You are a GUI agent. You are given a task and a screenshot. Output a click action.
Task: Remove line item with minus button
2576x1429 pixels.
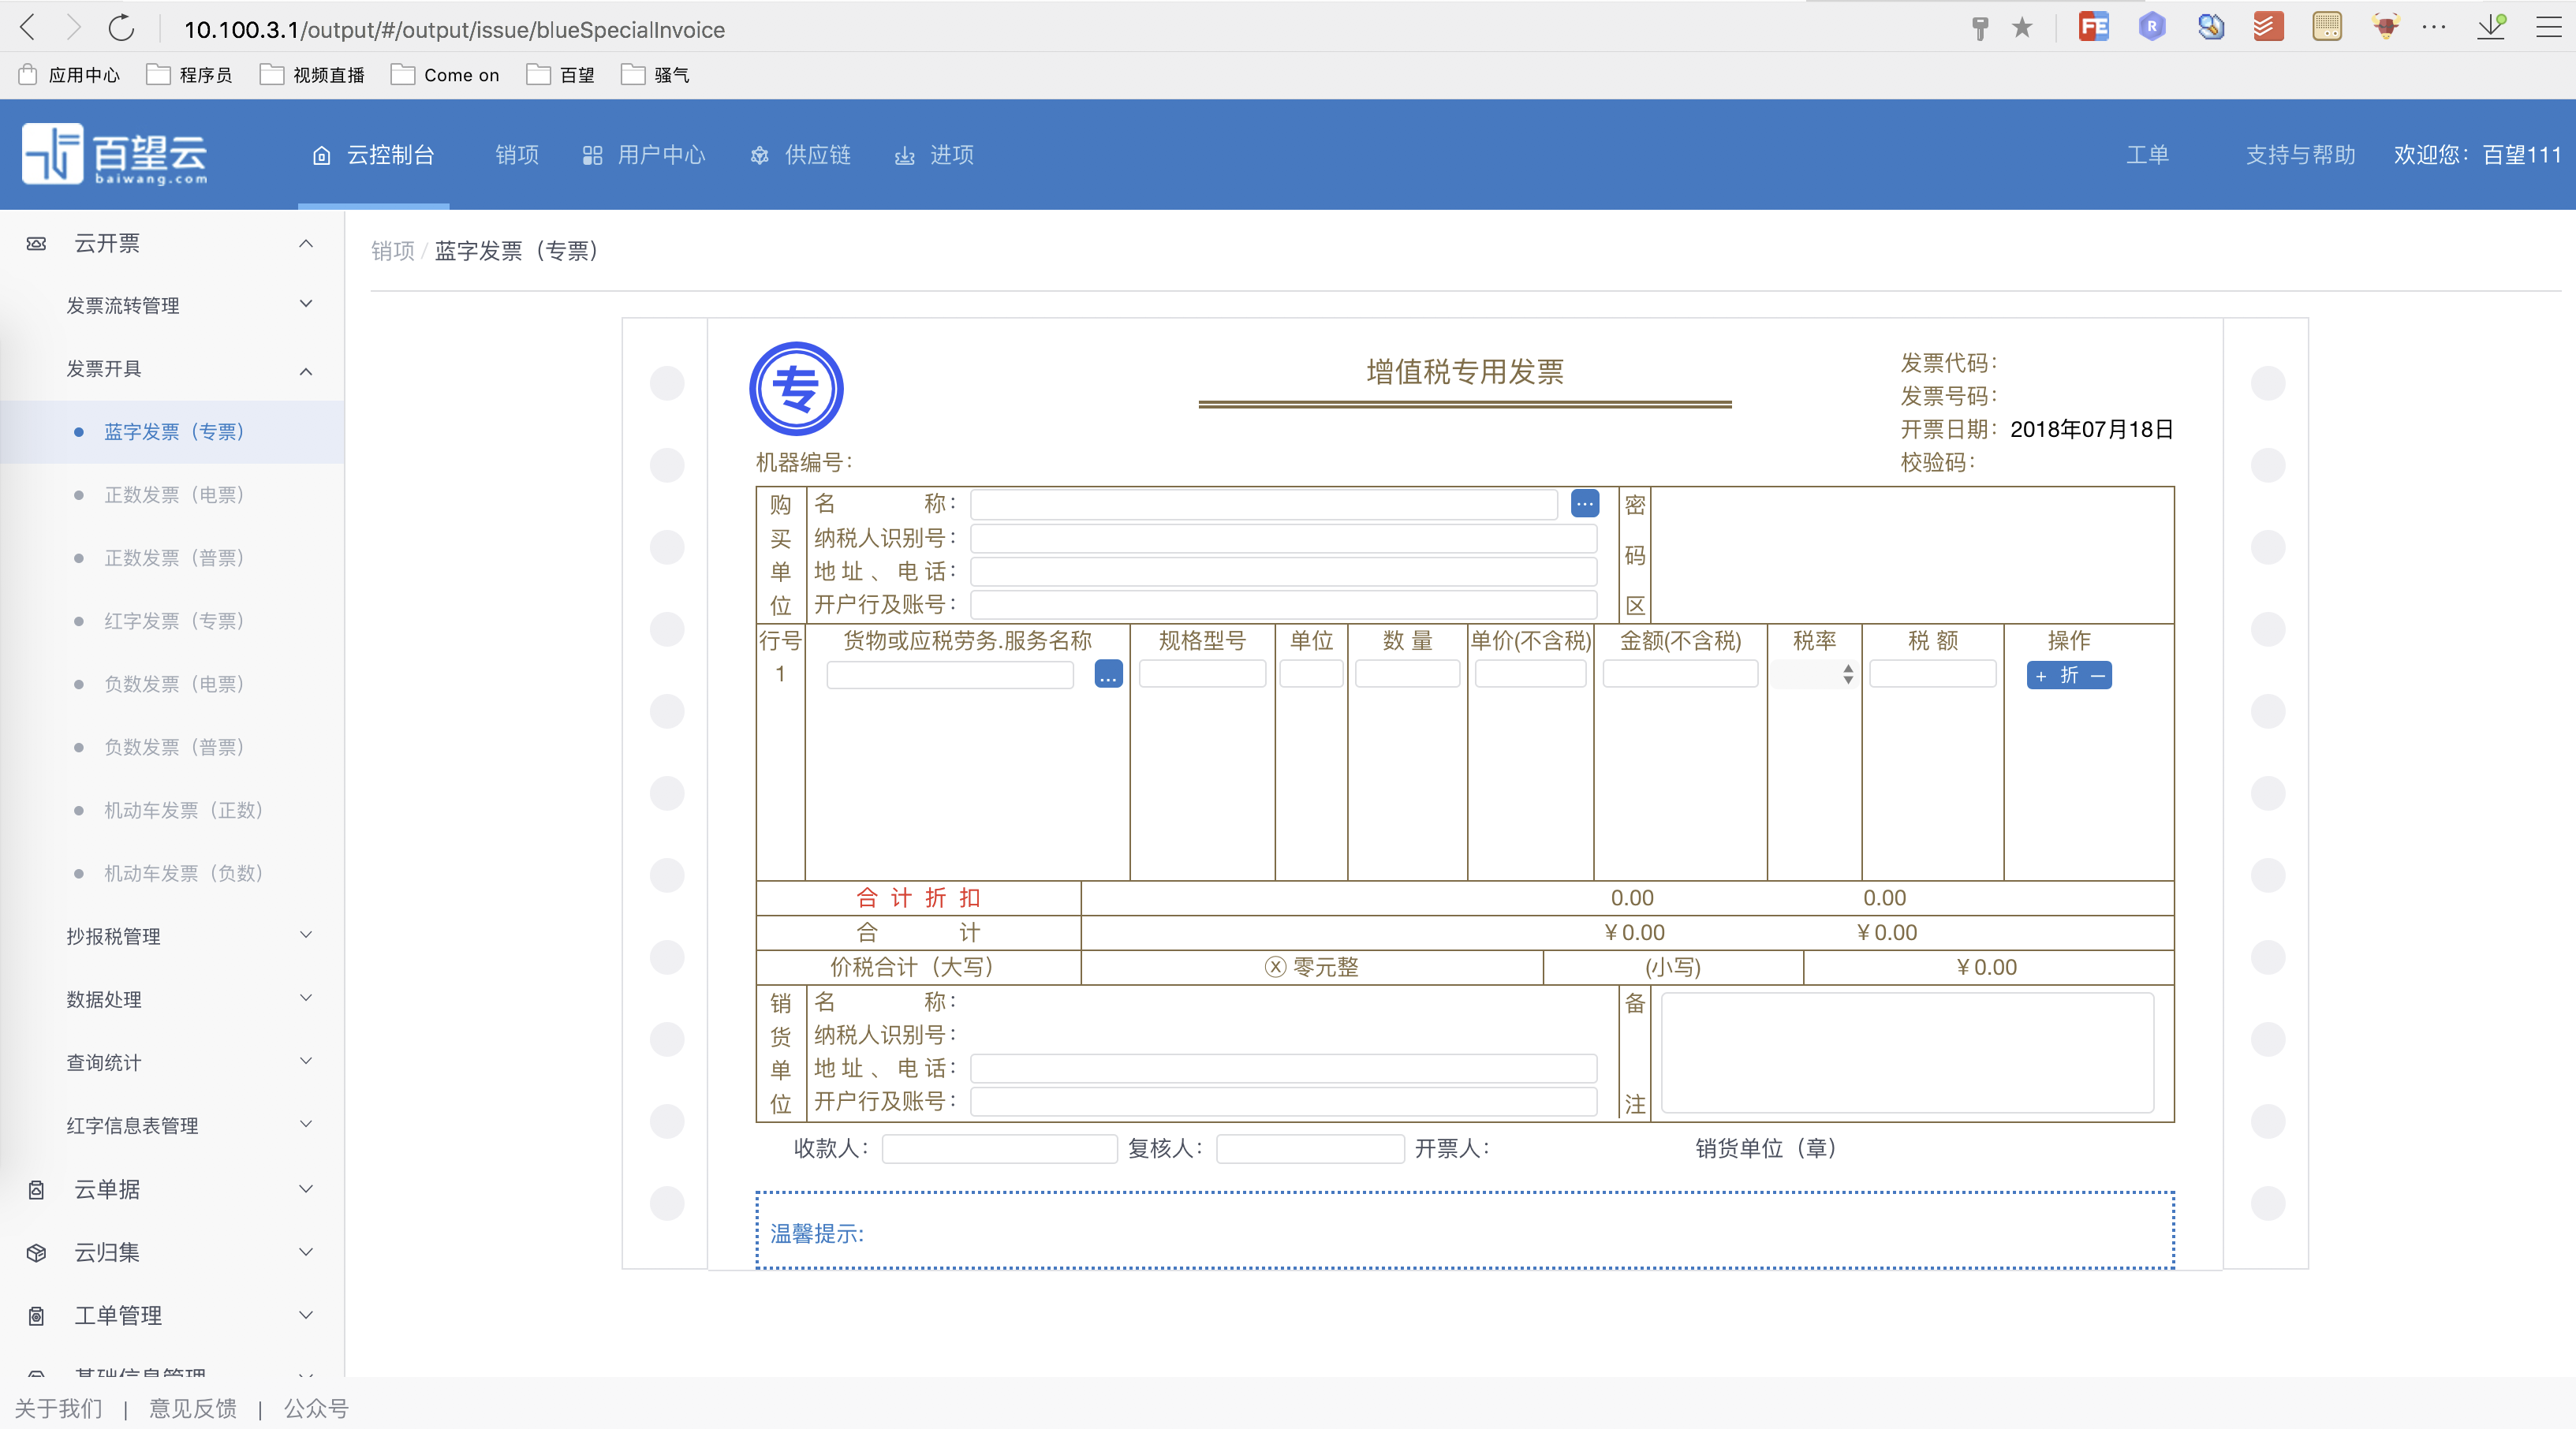(2098, 676)
